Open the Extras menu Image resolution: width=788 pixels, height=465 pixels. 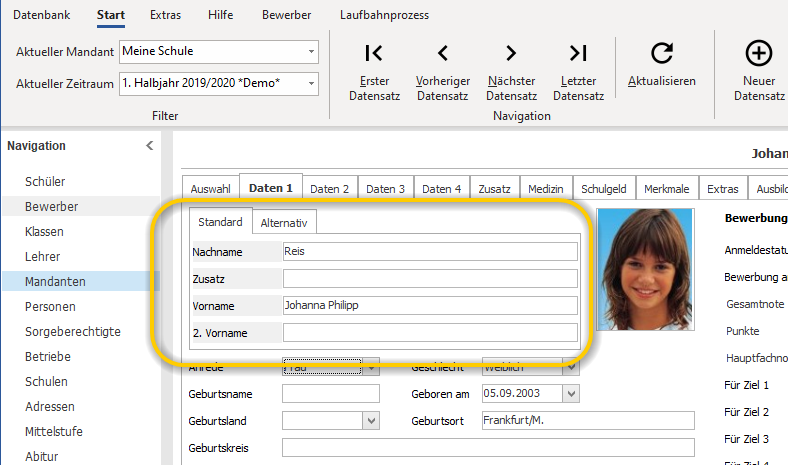(x=165, y=15)
